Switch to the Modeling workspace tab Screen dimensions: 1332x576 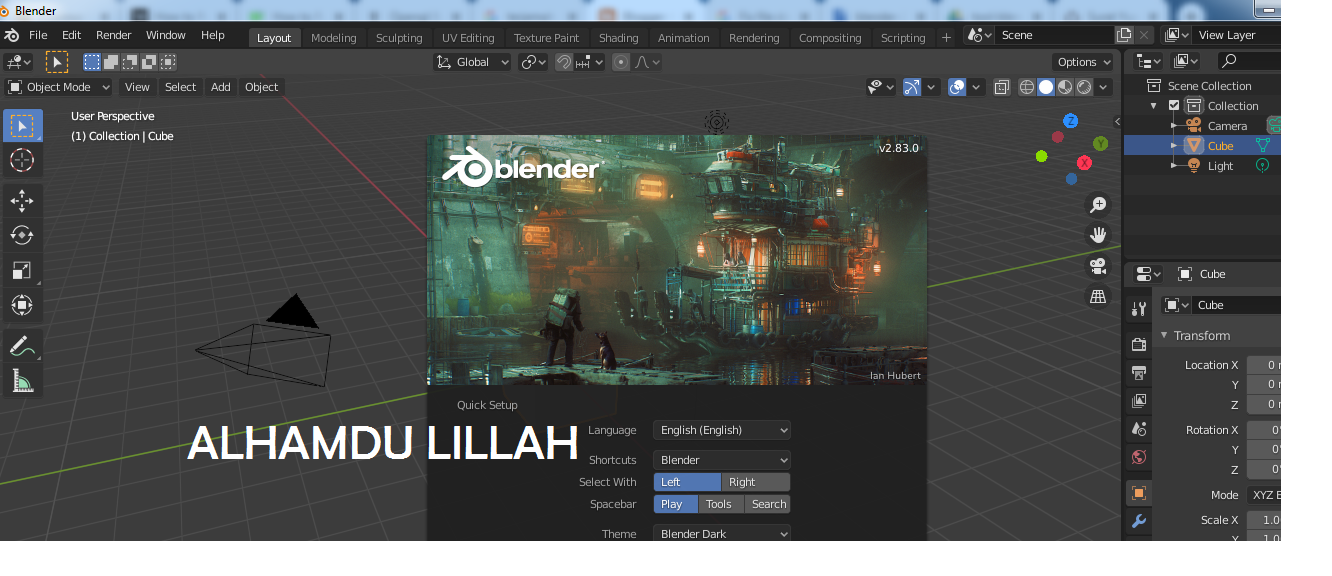click(333, 38)
